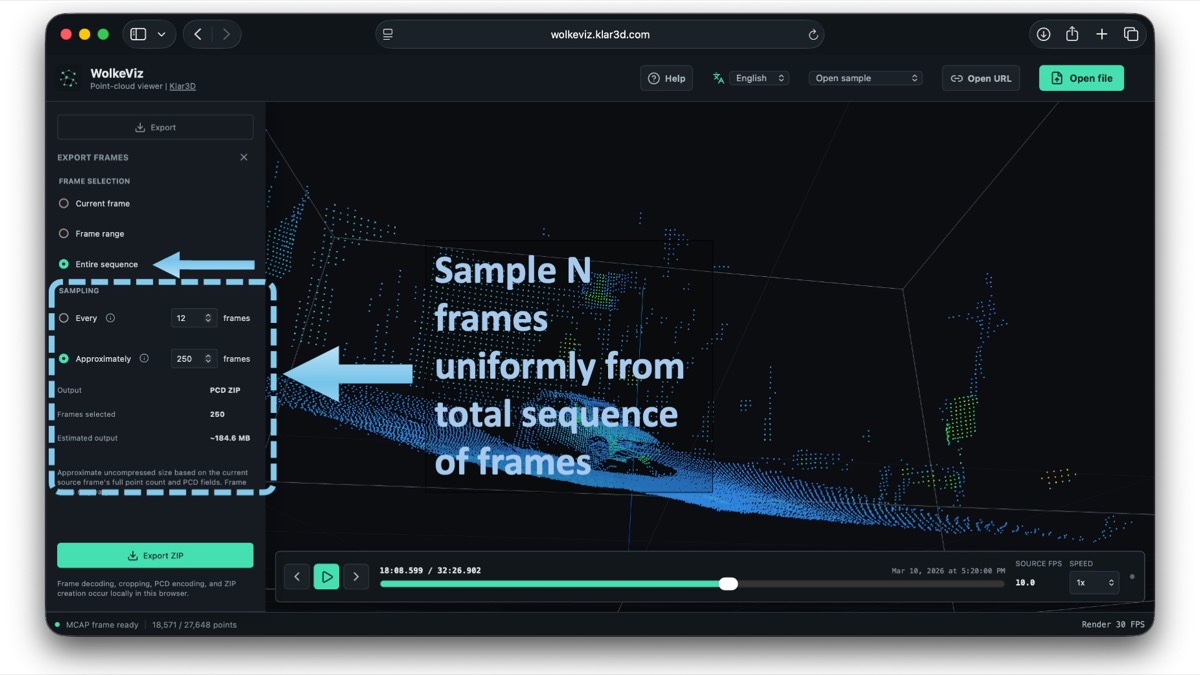The width and height of the screenshot is (1200, 675).
Task: Click info icon next to Approximately
Action: 144,358
